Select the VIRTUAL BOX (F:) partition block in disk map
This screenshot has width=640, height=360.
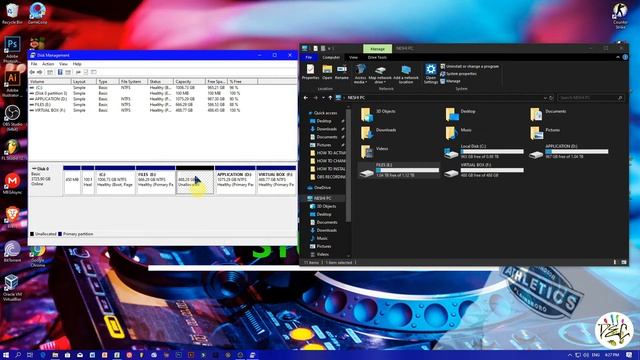[x=276, y=180]
